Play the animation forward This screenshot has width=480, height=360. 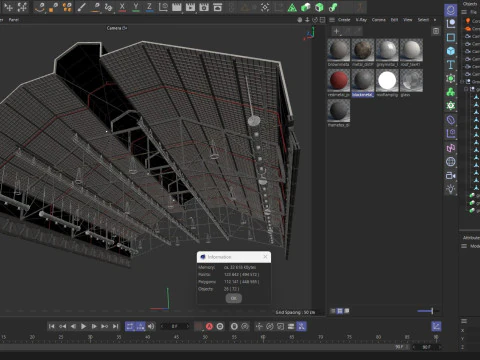pyautogui.click(x=83, y=326)
